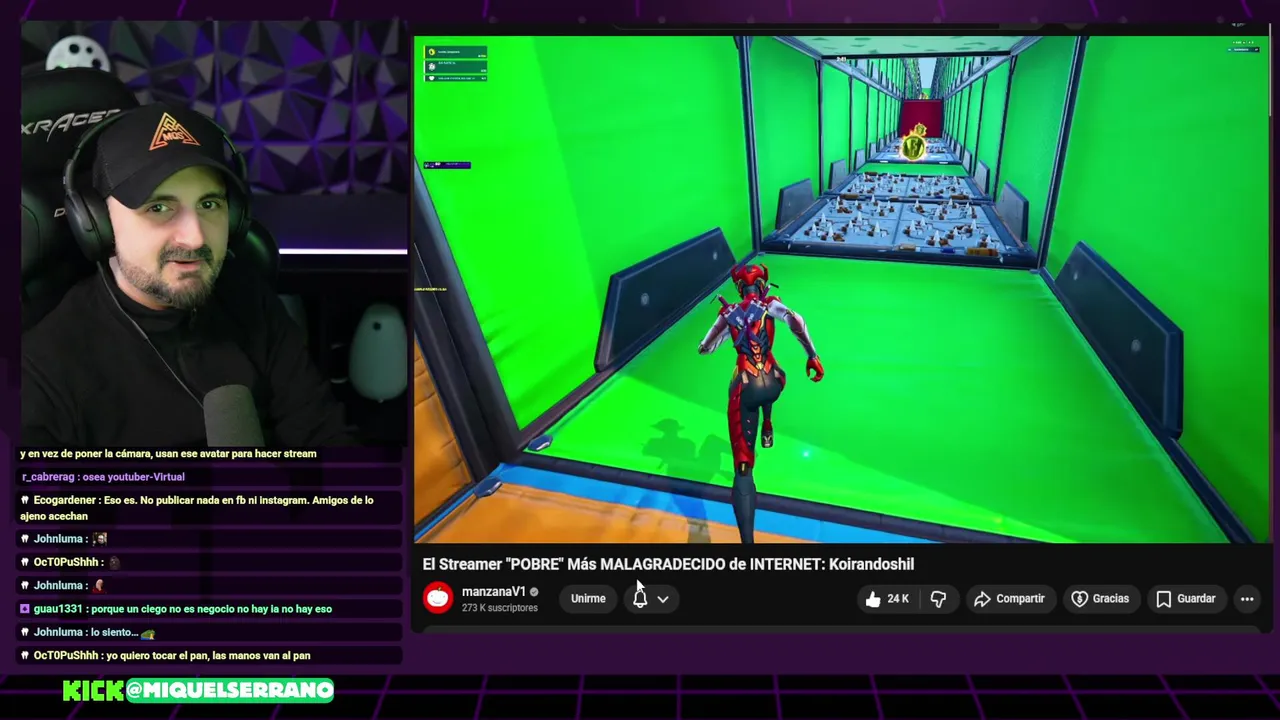Viewport: 1280px width, 720px height.
Task: Expand the notification options chevron
Action: 663,599
